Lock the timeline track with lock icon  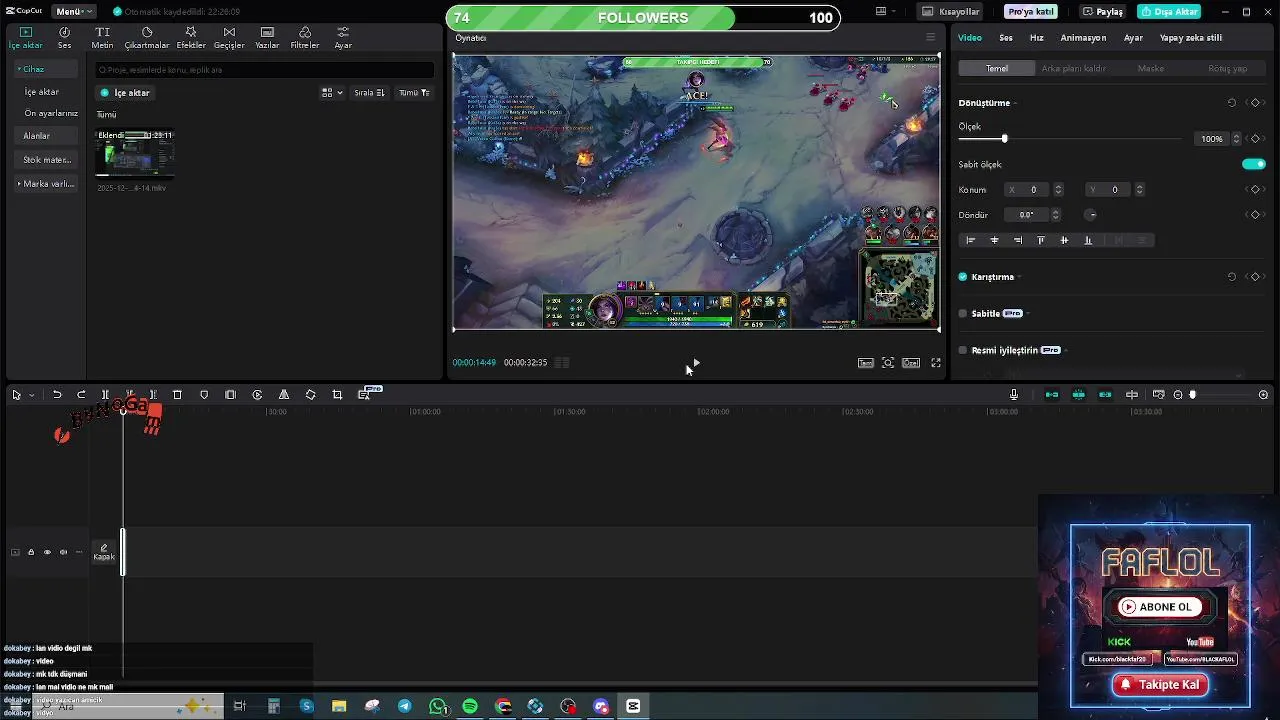point(31,552)
